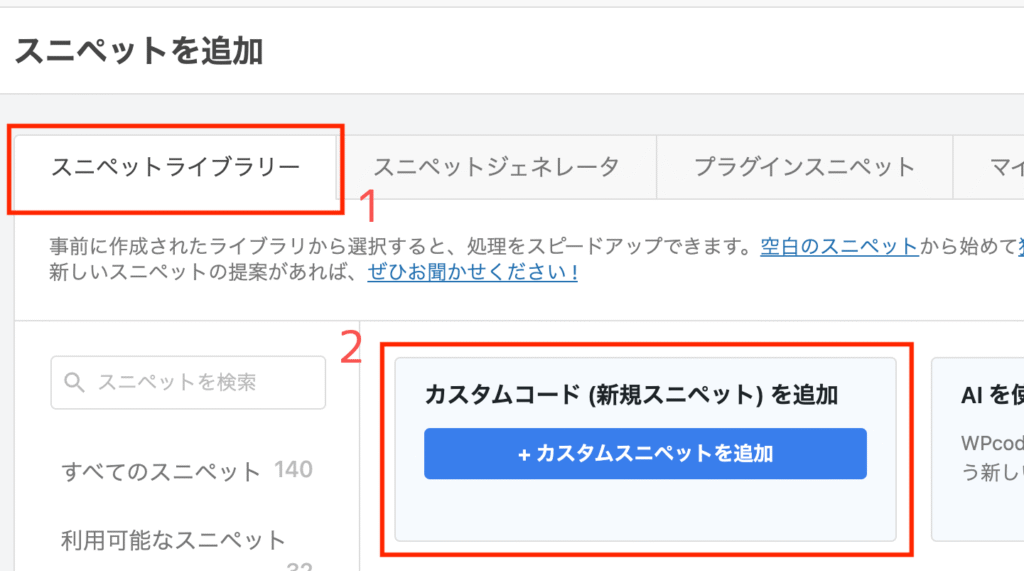Click the WPcode description text in AI card
Image resolution: width=1024 pixels, height=571 pixels.
point(992,457)
